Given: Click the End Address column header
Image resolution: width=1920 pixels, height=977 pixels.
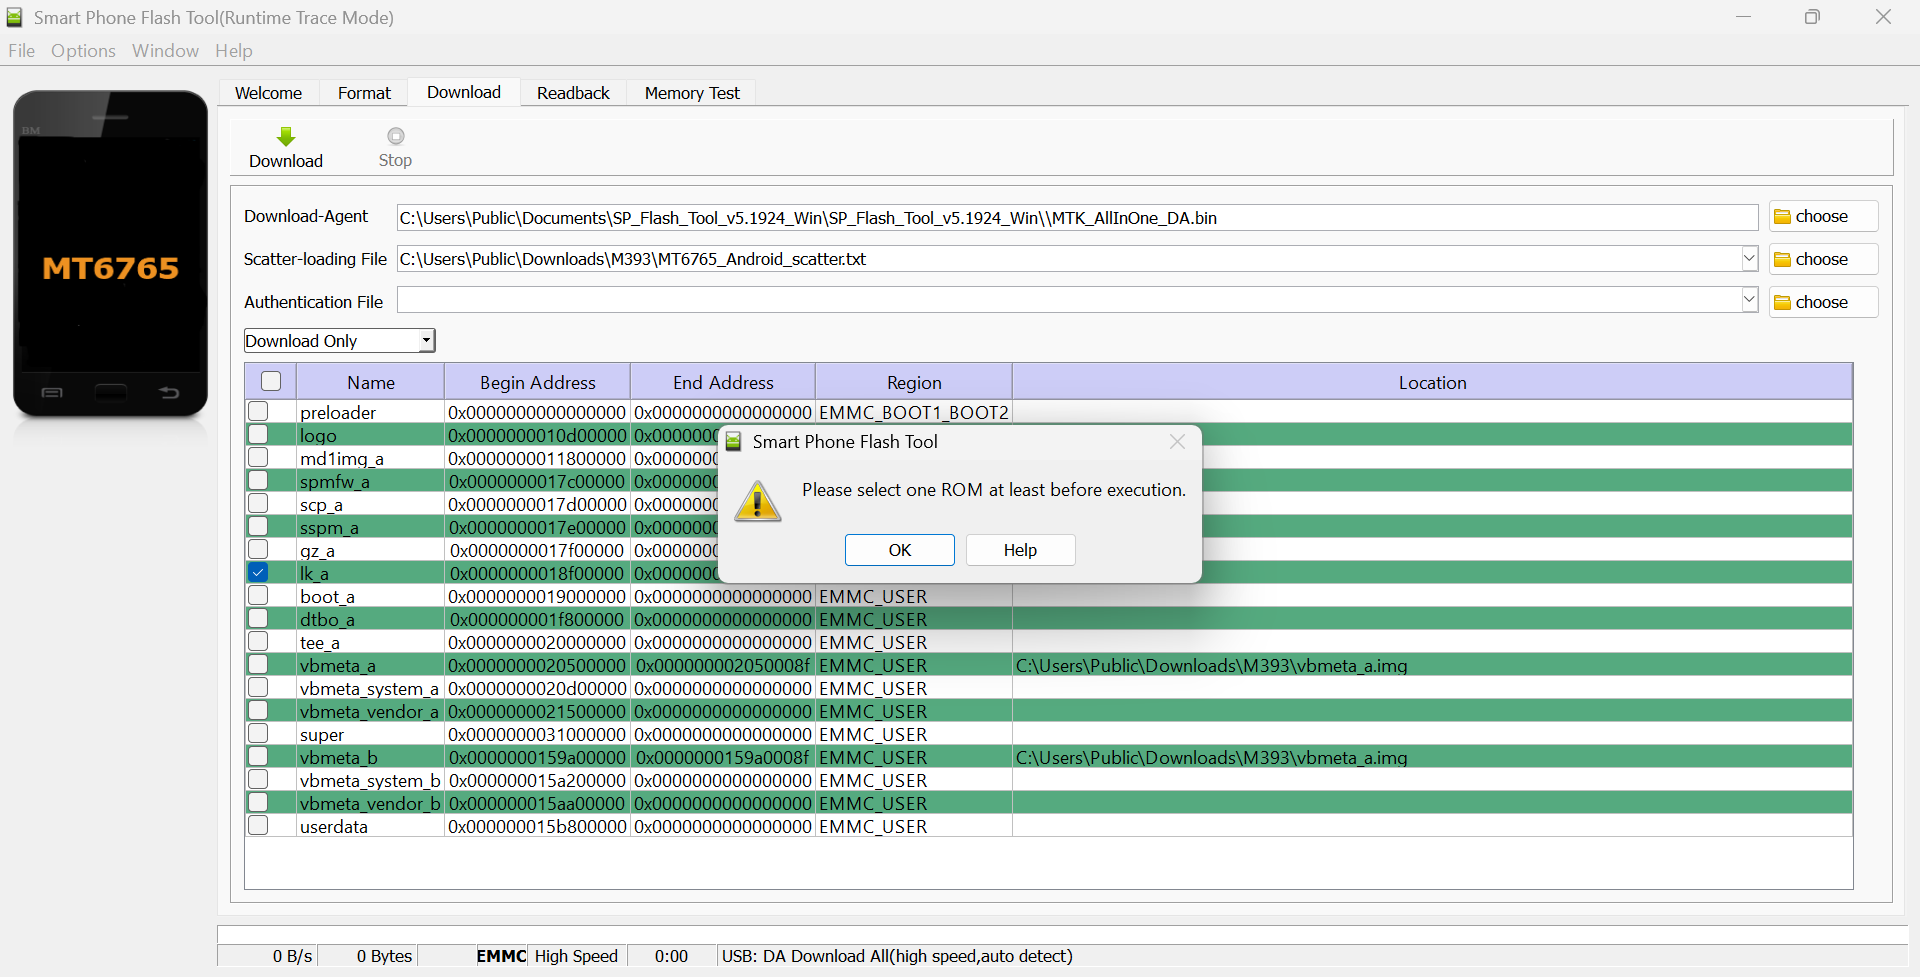Looking at the screenshot, I should point(723,382).
